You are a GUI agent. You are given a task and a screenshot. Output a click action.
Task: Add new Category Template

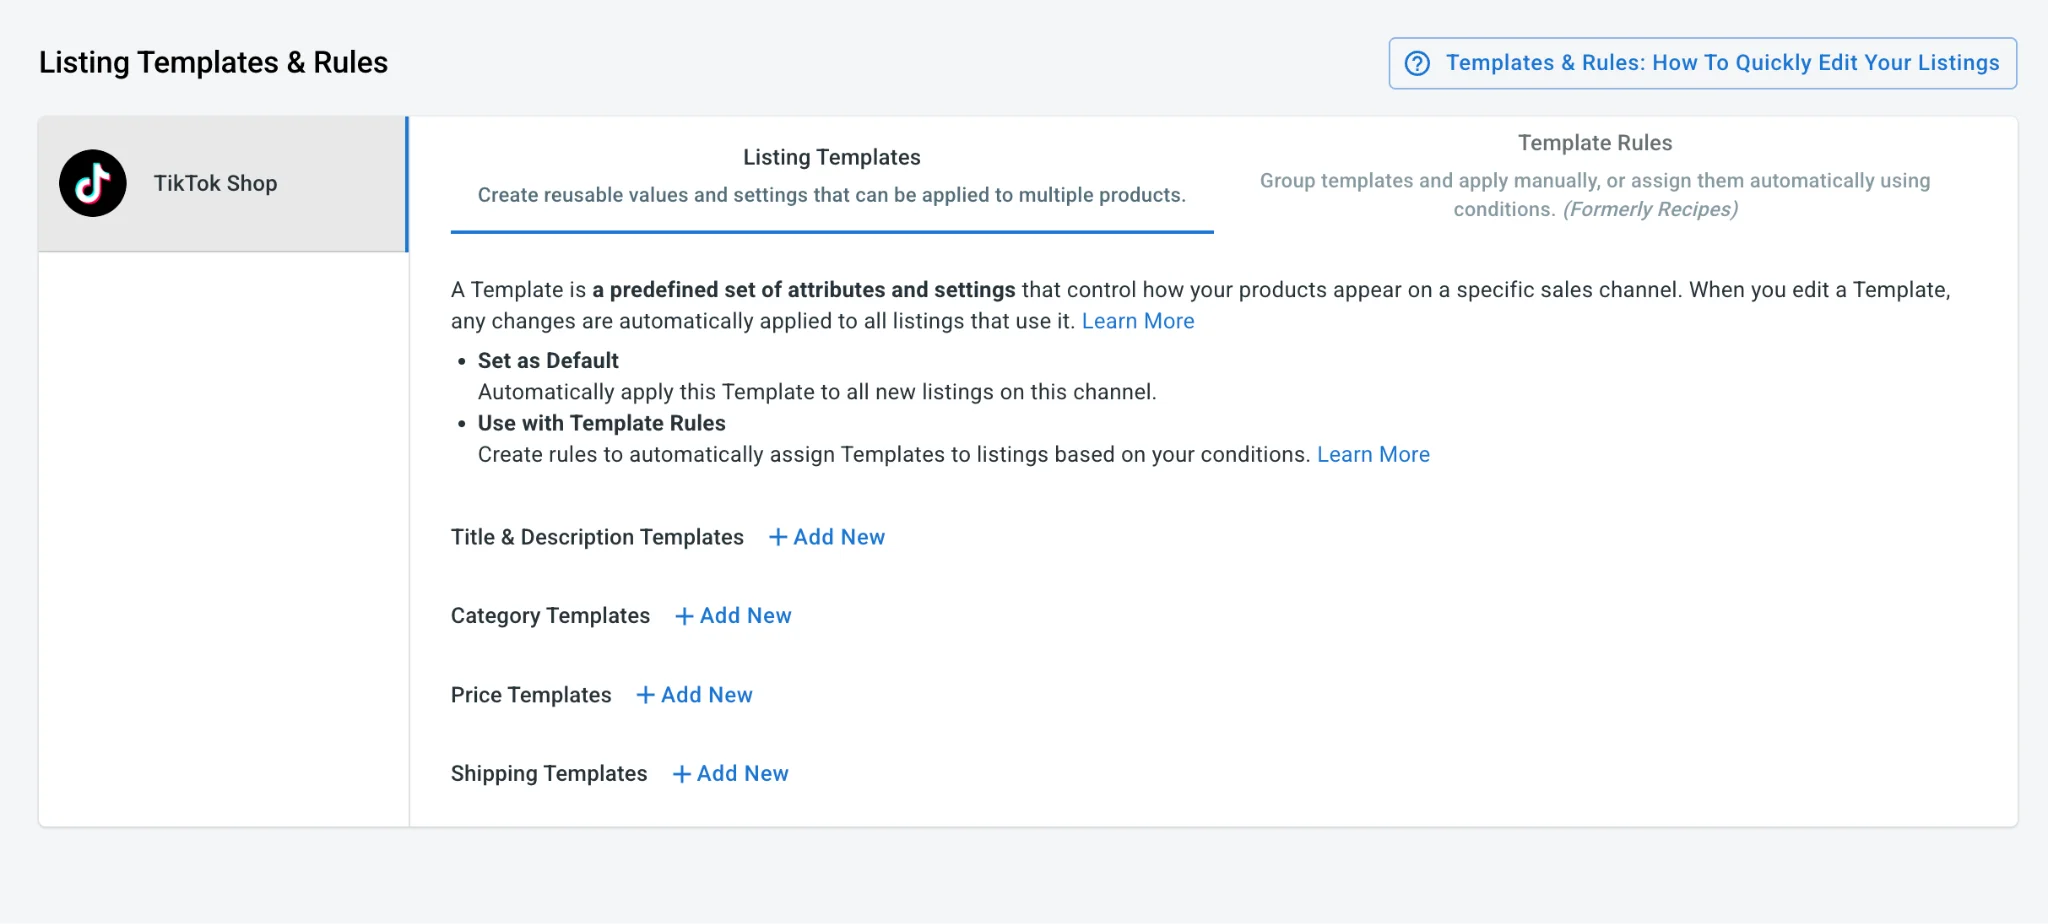(733, 616)
